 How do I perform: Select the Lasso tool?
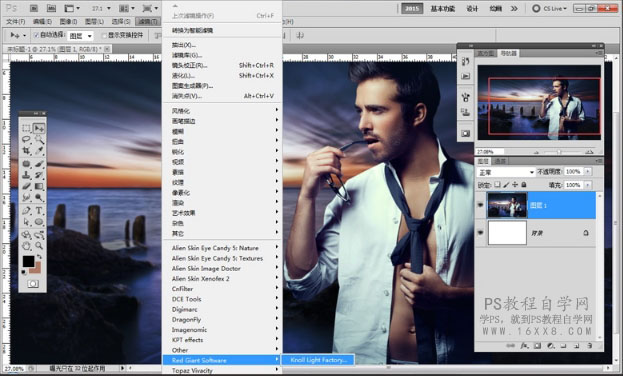click(x=27, y=140)
